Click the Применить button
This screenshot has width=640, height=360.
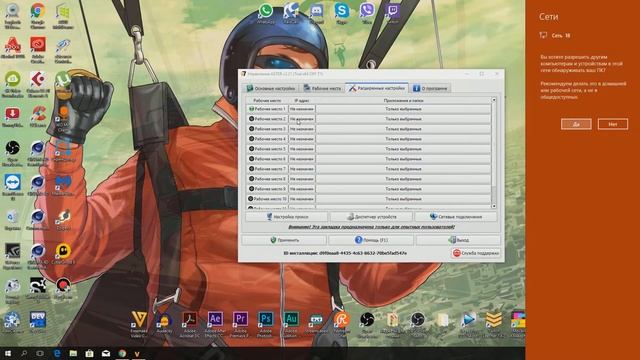click(284, 240)
